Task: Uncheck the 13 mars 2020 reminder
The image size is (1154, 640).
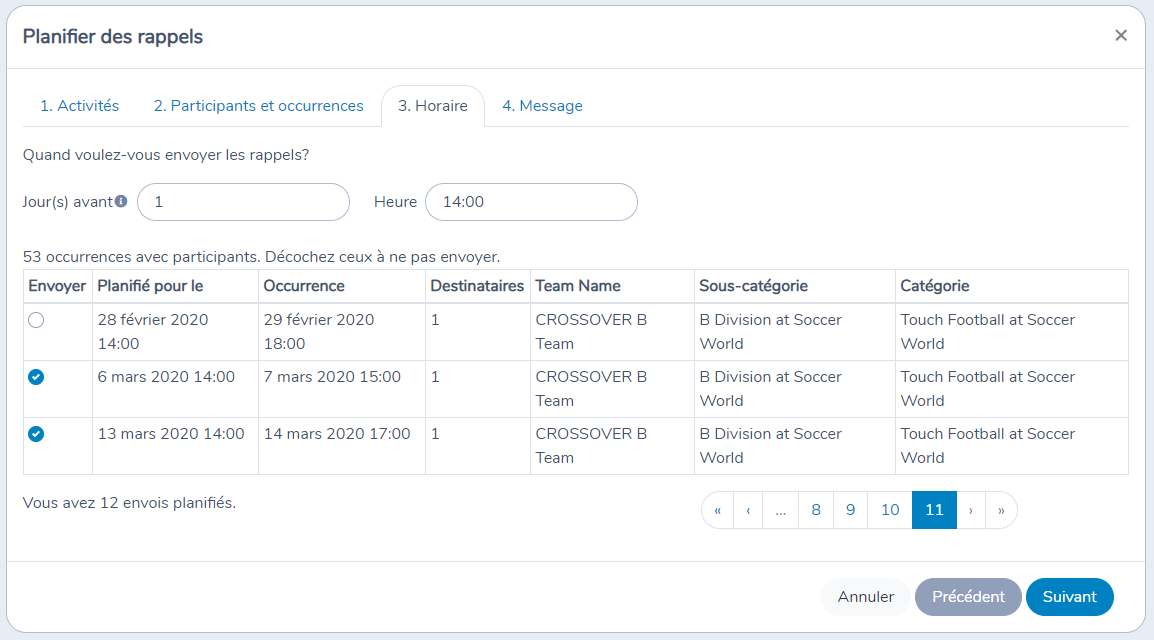Action: [36, 434]
